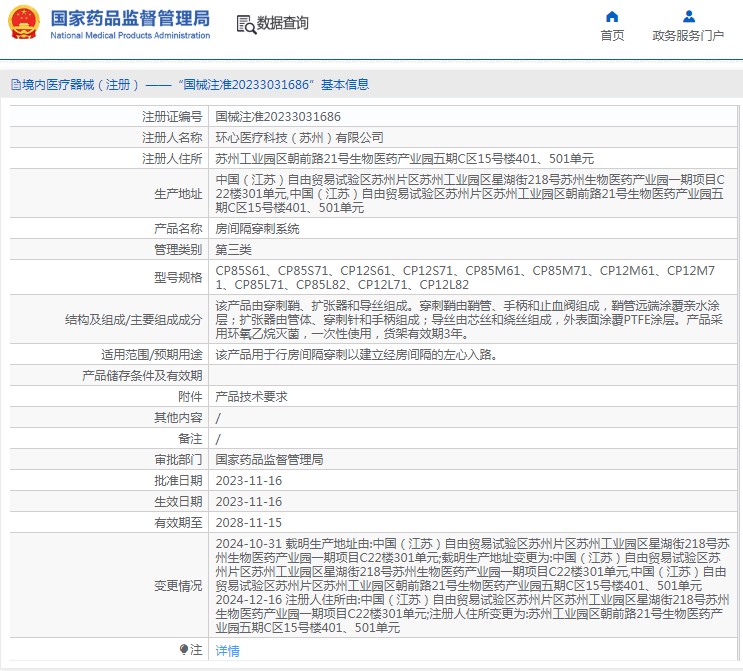This screenshot has height=671, width=743.
Task: Open the 详情 link
Action: coord(227,651)
